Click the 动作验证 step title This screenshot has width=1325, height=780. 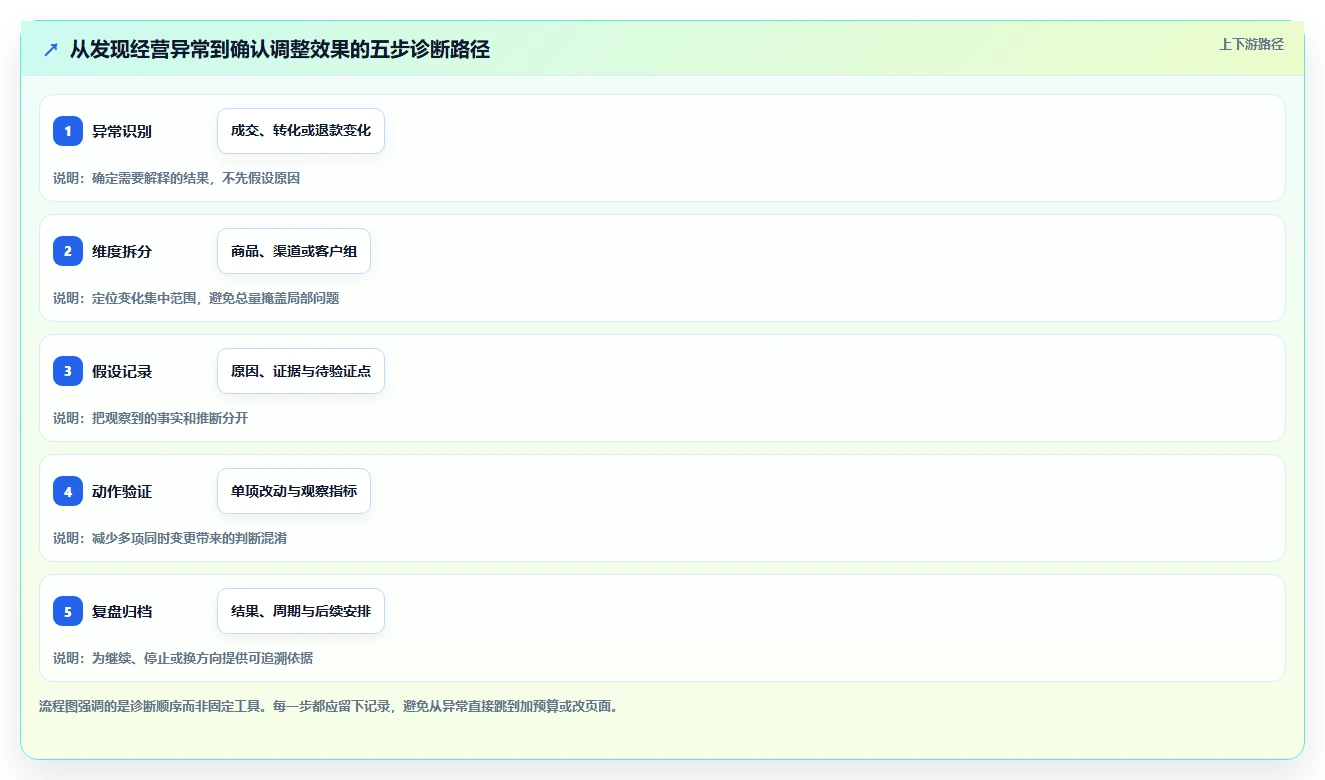coord(122,491)
